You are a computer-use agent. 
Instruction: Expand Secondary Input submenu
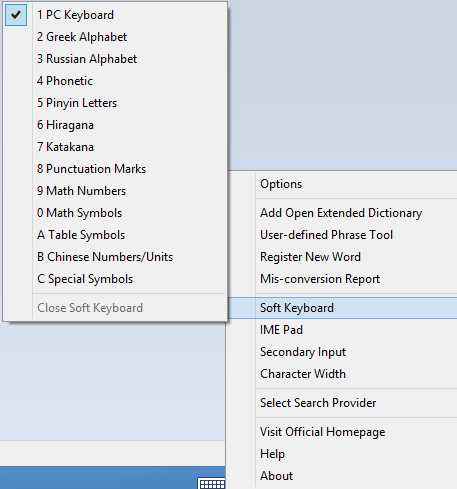[342, 352]
